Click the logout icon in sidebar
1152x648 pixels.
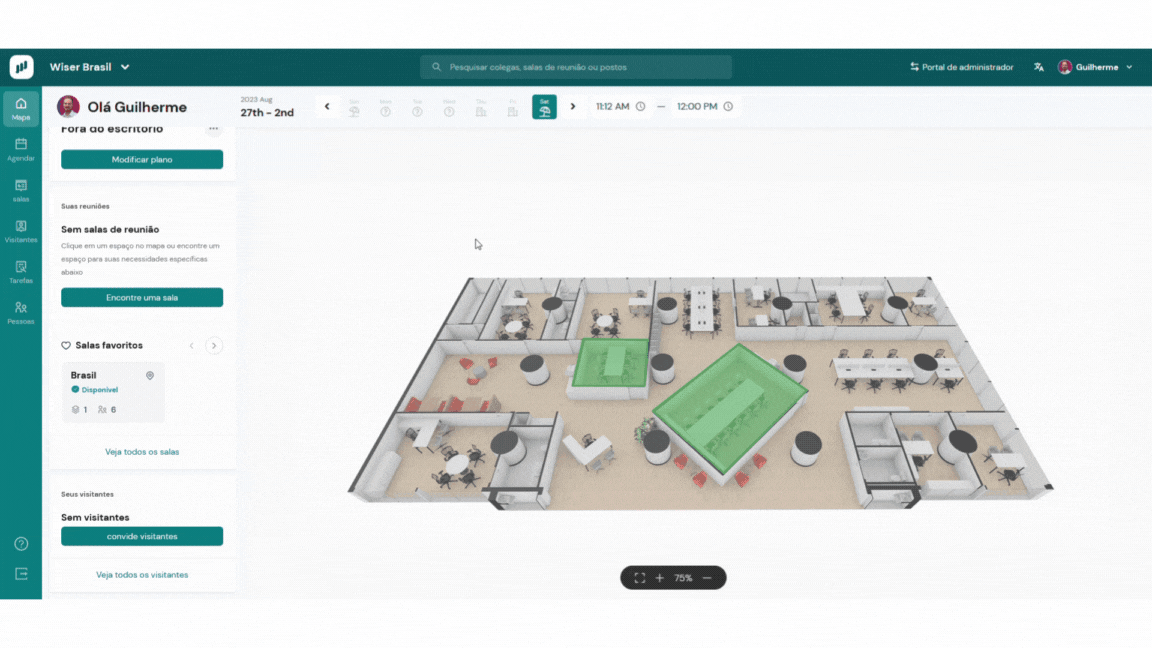[21, 574]
